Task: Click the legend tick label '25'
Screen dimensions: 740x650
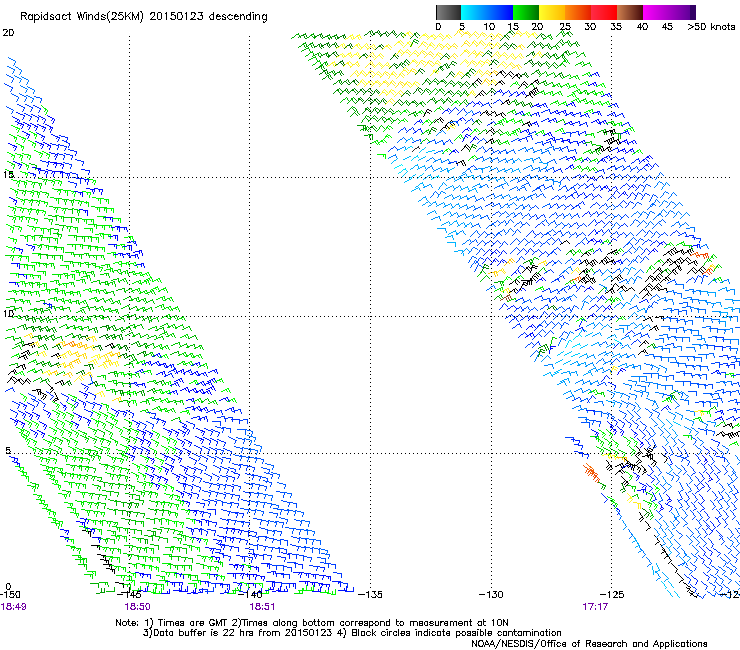Action: click(565, 27)
